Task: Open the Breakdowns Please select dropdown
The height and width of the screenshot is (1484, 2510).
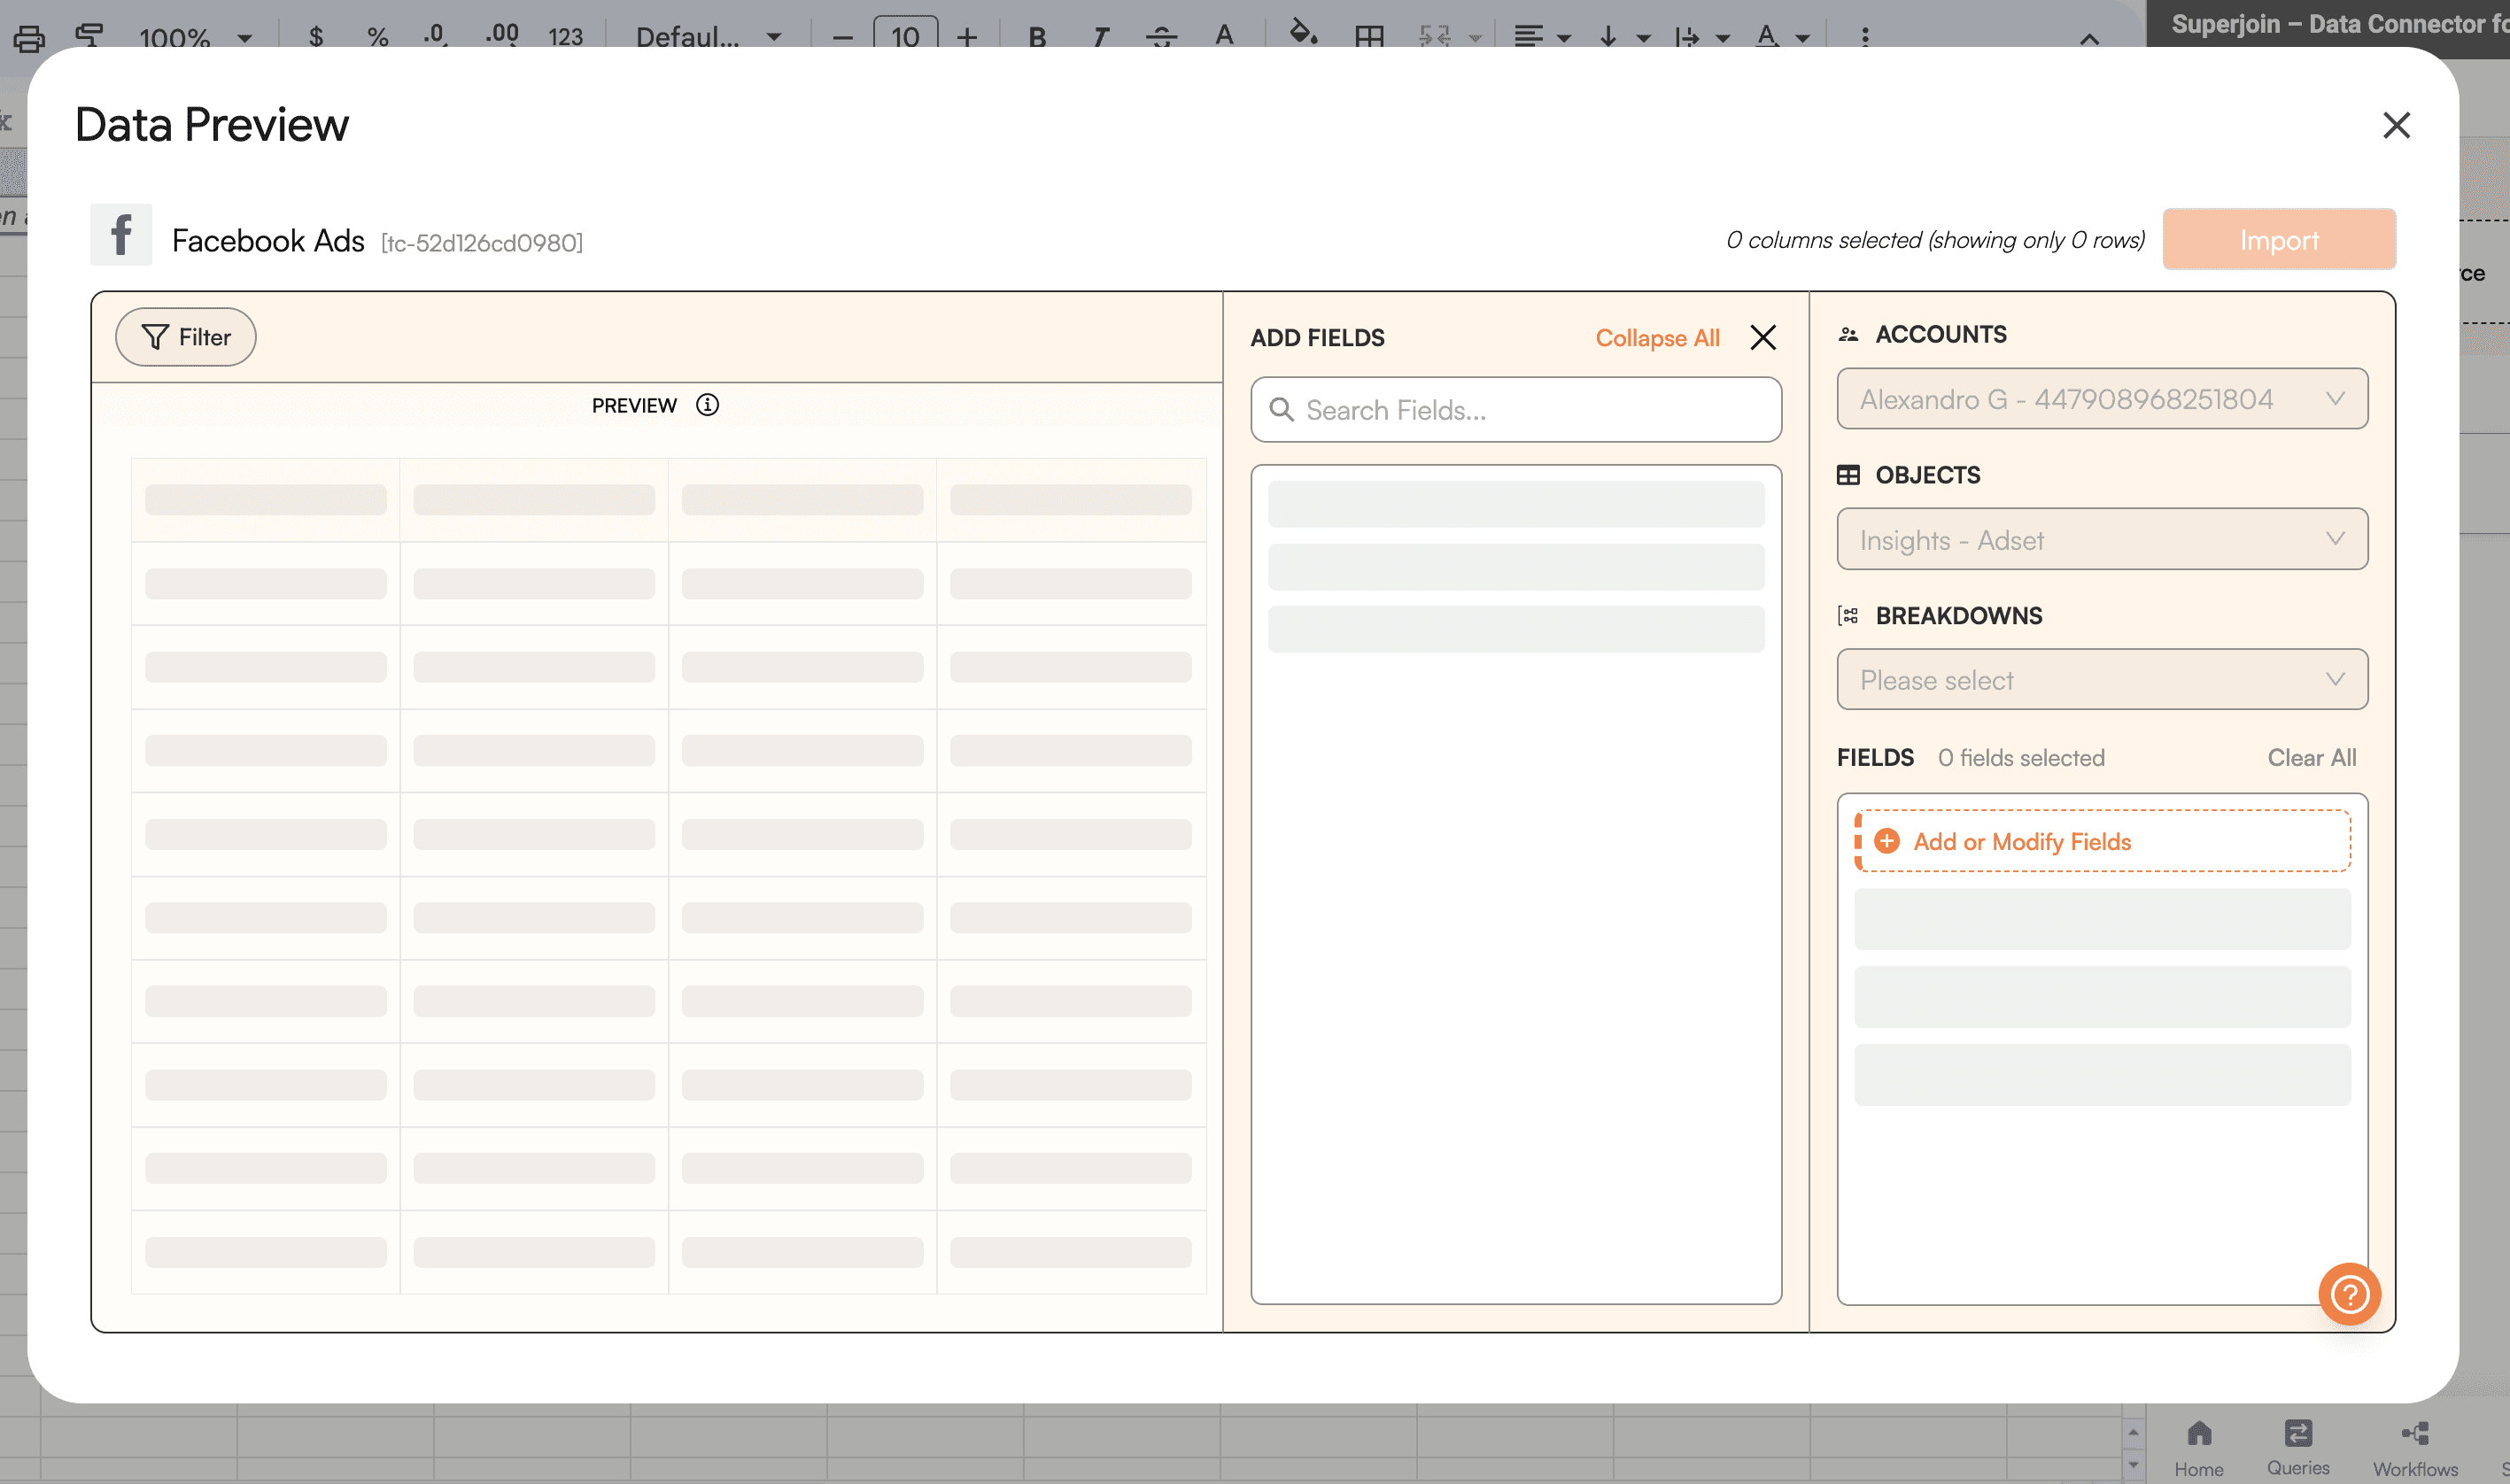Action: point(2102,680)
